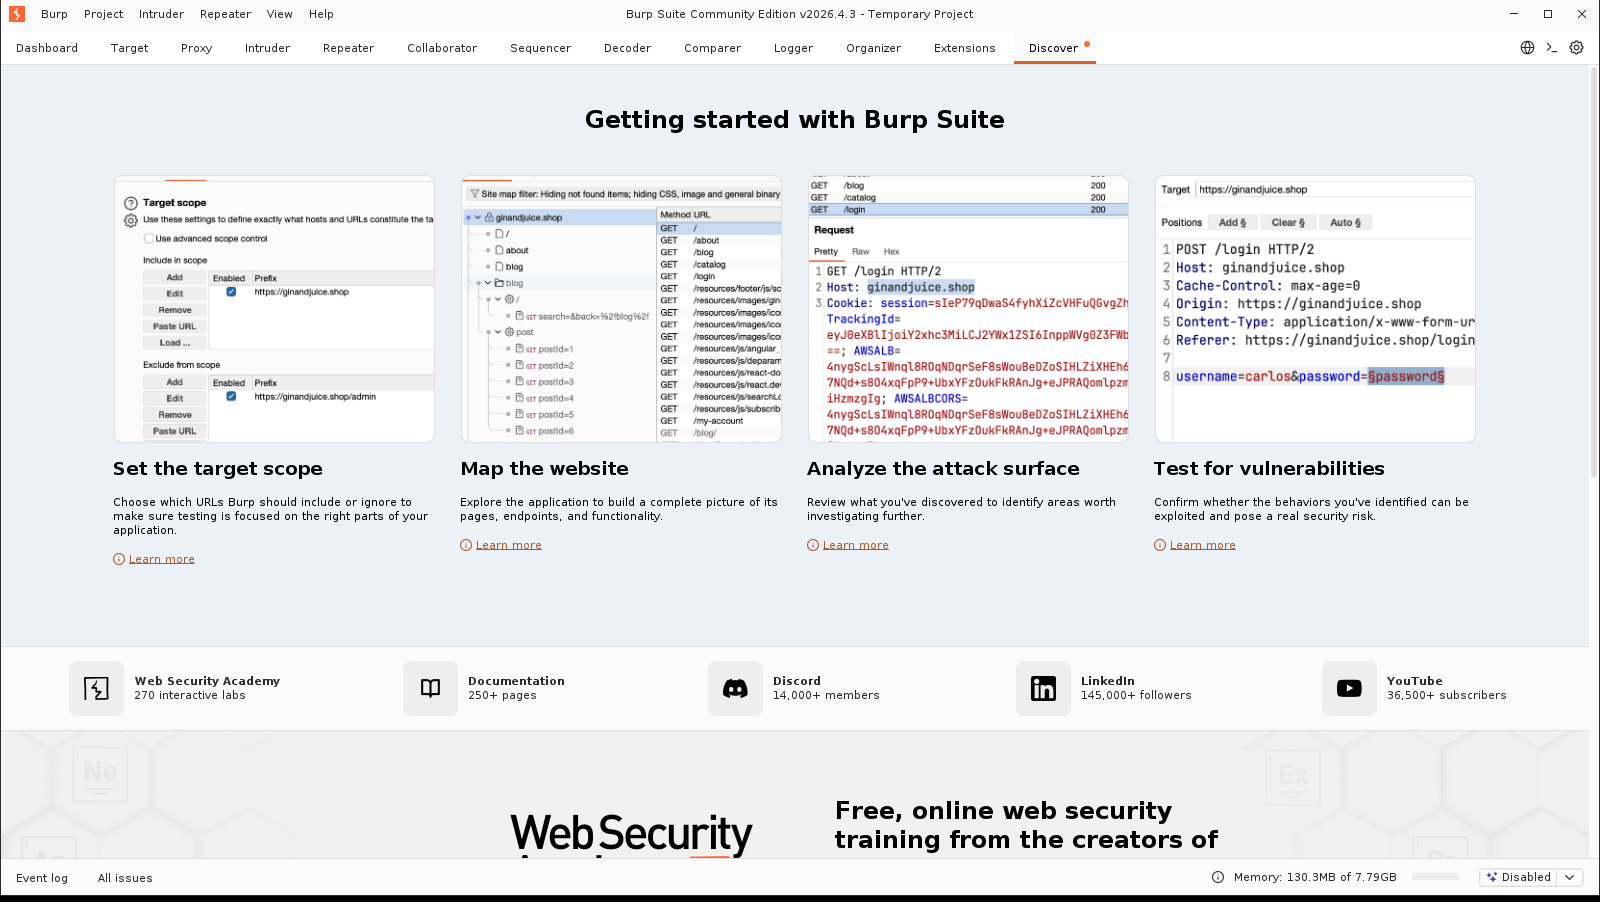Click the Map the website heading
Screen dimensions: 1600x902
click(545, 469)
